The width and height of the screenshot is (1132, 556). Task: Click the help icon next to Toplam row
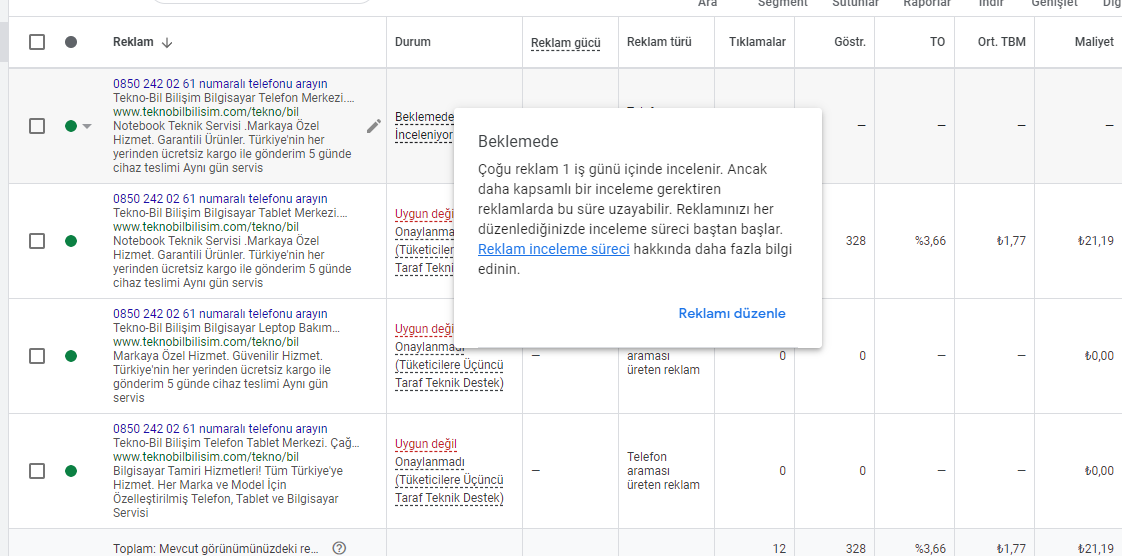coord(339,548)
